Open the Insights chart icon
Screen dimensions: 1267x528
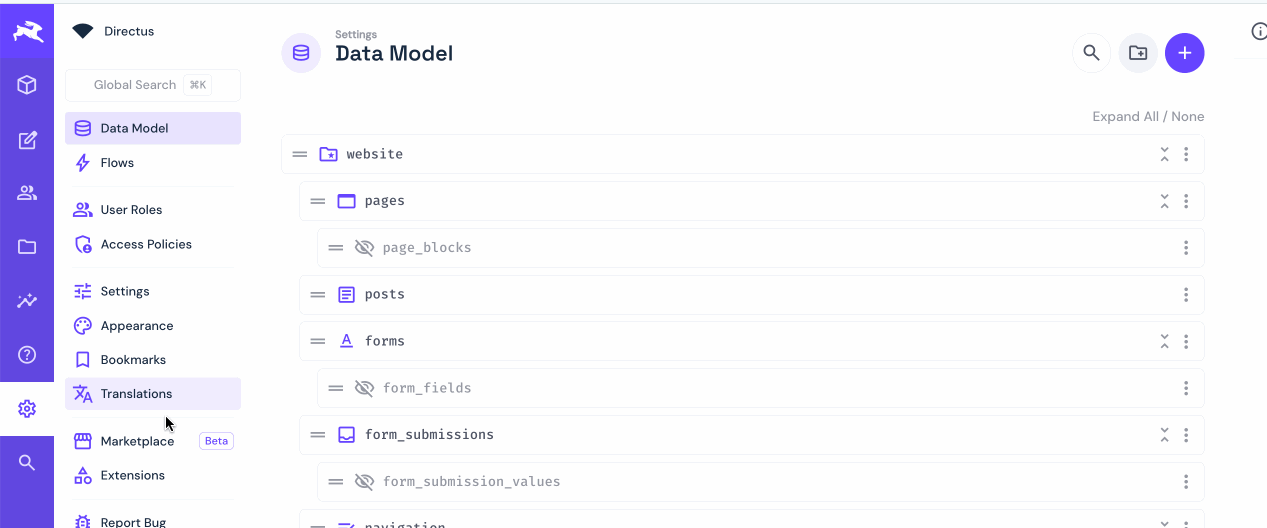[x=27, y=301]
